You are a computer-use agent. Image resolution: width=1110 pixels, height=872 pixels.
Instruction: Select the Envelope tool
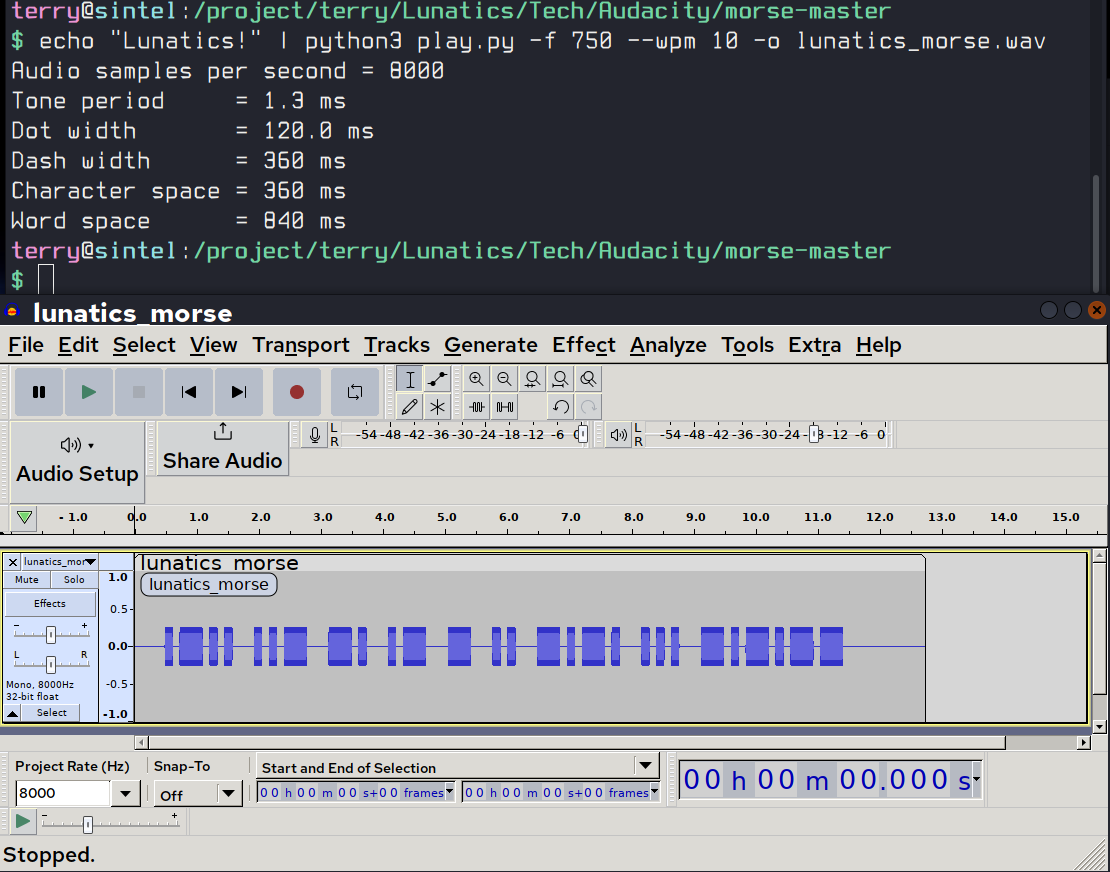point(437,379)
